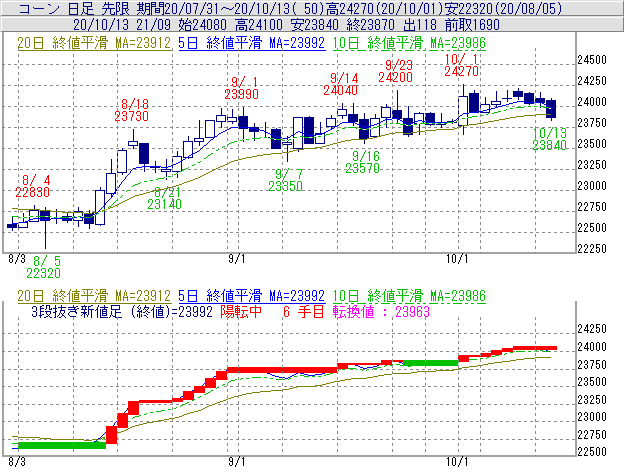The height and width of the screenshot is (473, 624).
Task: Select upper chart 20日 終値平滑 MA=23912 legend
Action: [x=94, y=43]
